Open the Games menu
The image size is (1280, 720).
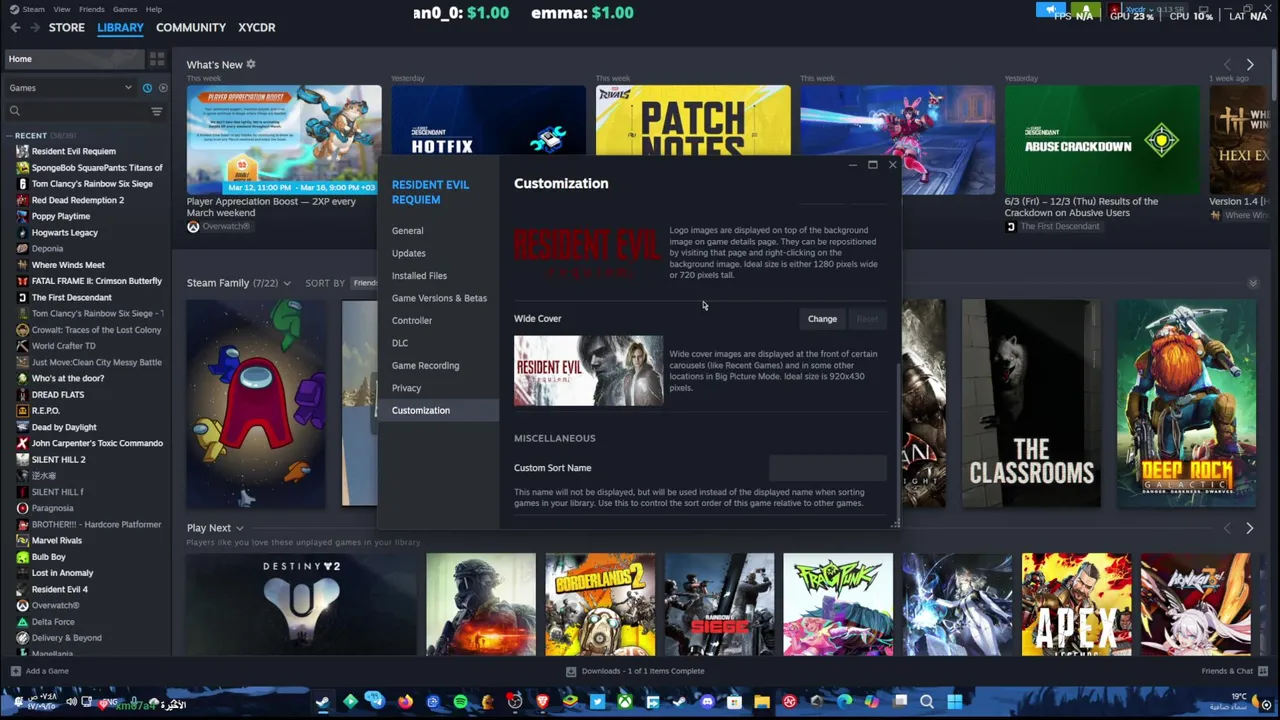[125, 9]
